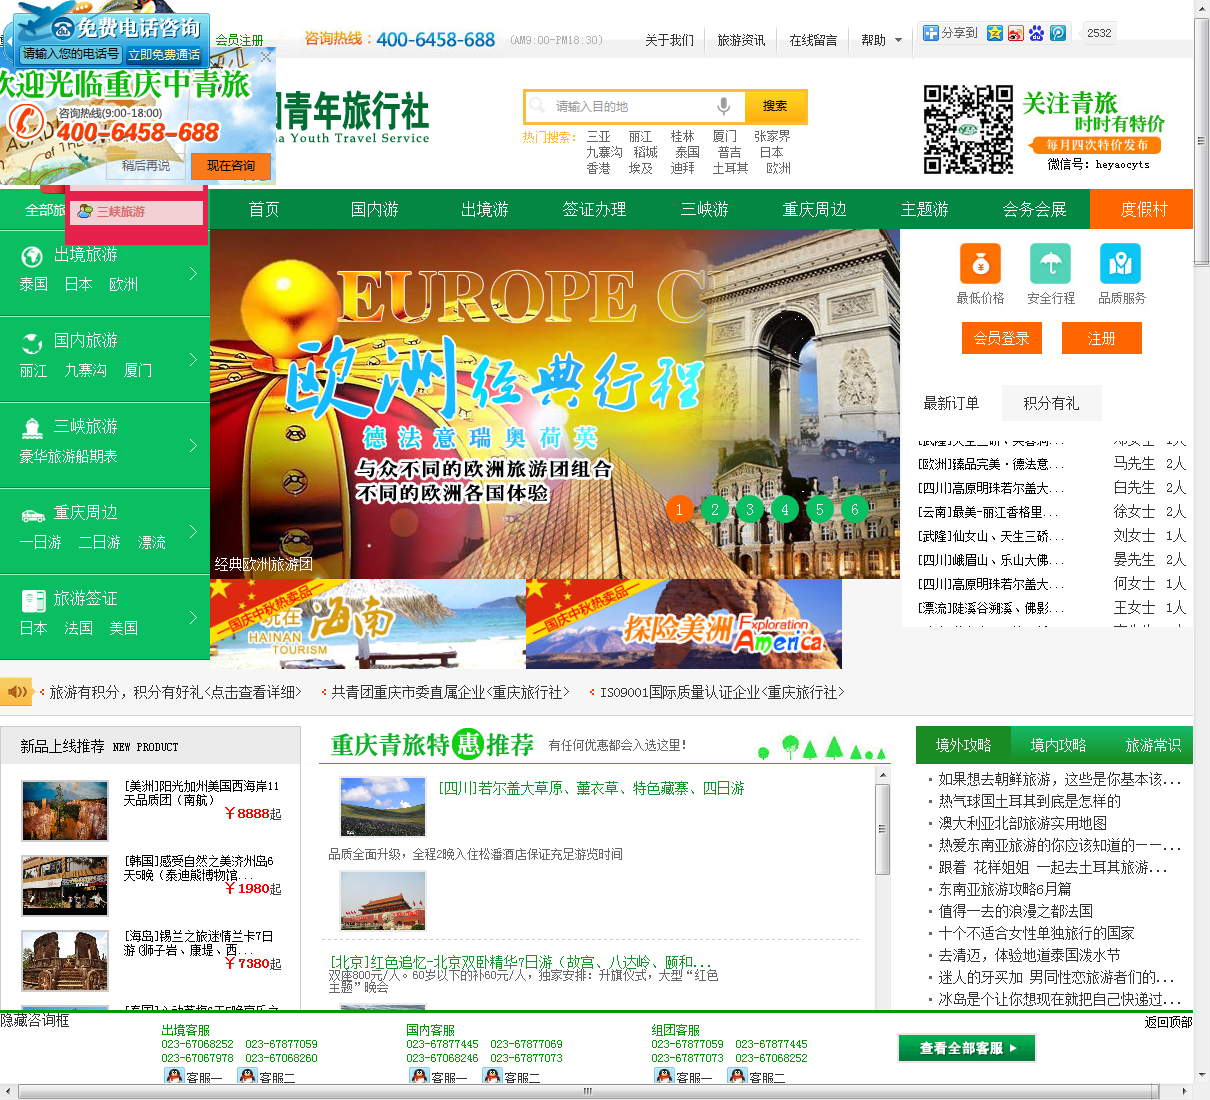The width and height of the screenshot is (1210, 1100).
Task: Select the 国内游 nav tab
Action: pyautogui.click(x=374, y=209)
